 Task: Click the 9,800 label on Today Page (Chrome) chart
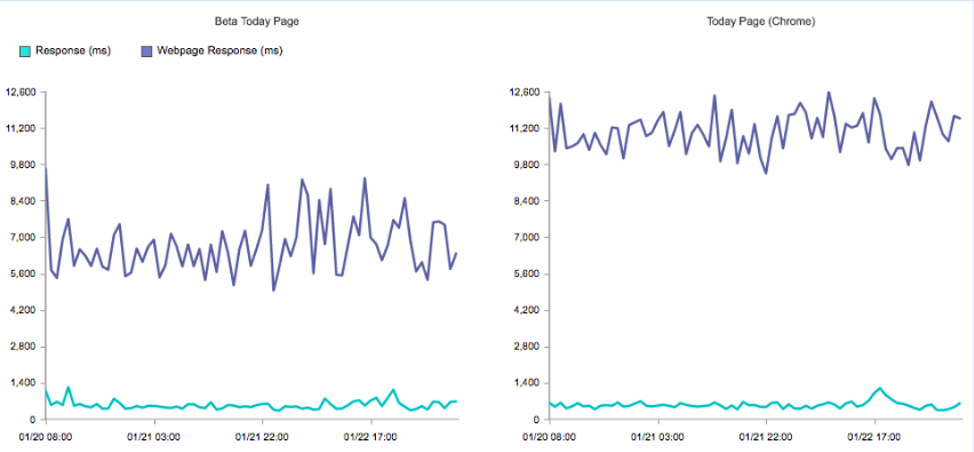526,165
